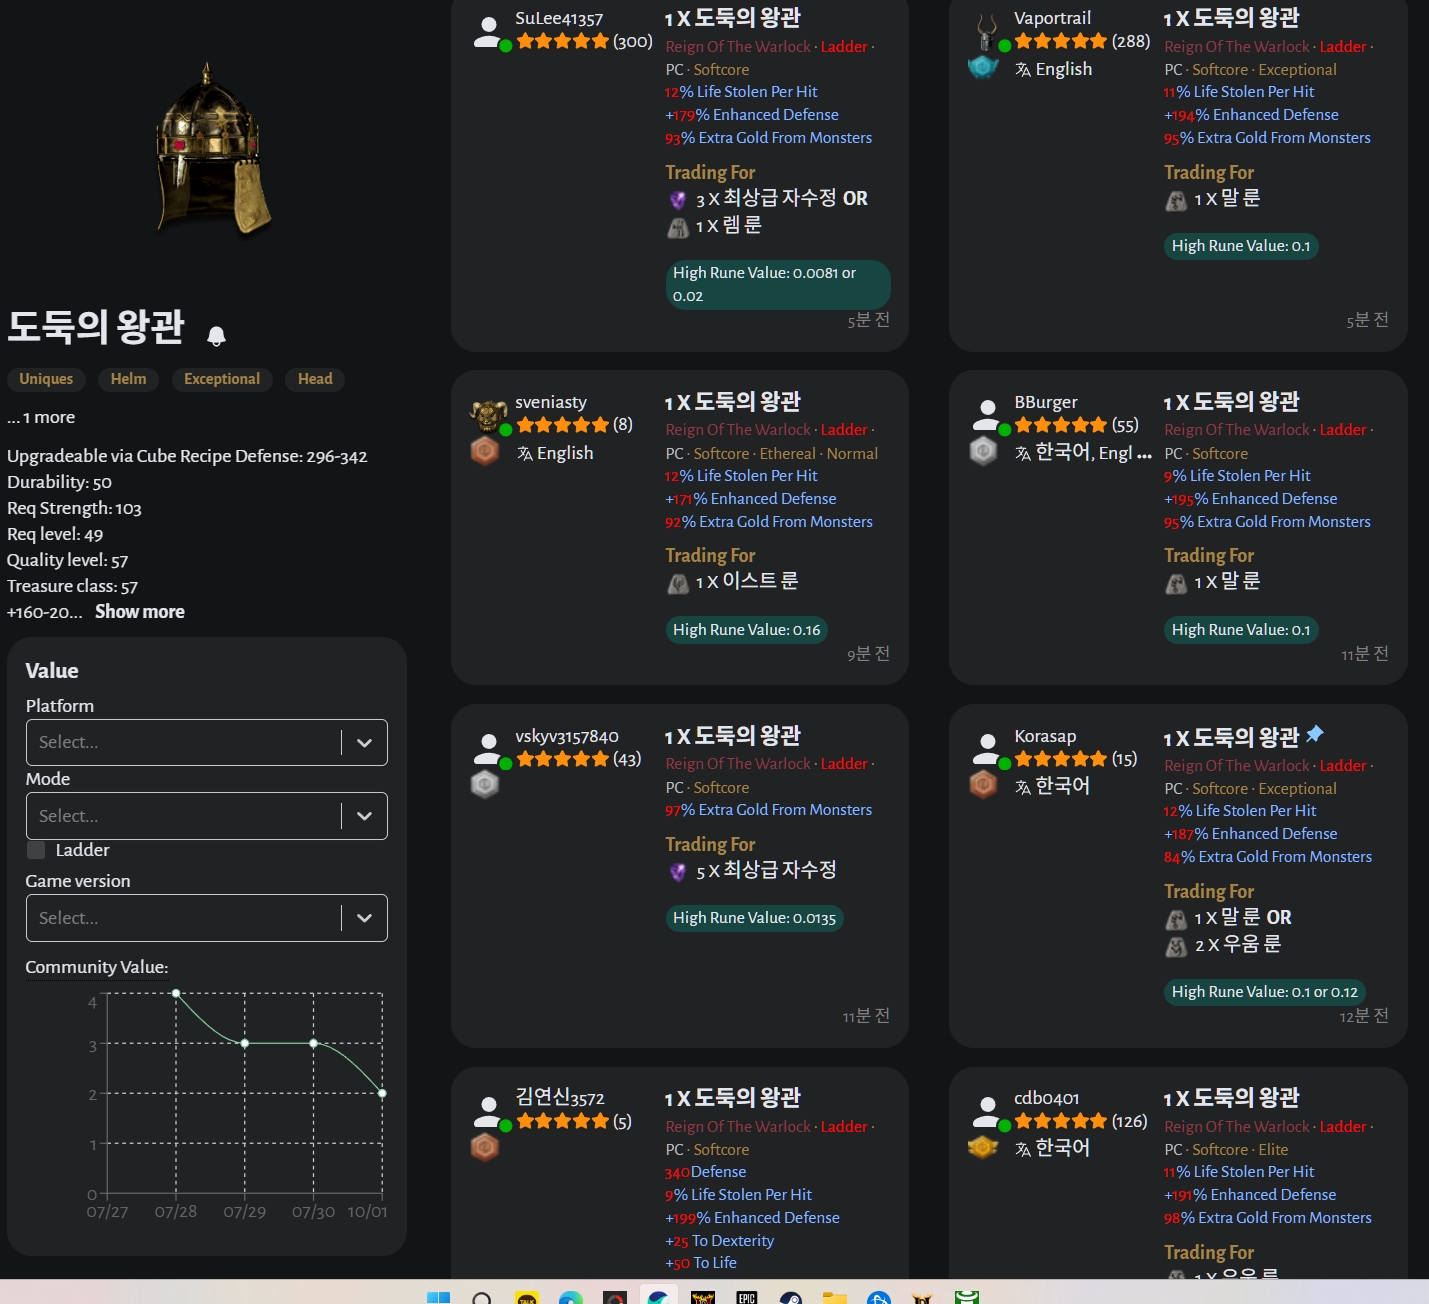The height and width of the screenshot is (1304, 1429).
Task: Click the pin icon on Korasap's listing
Action: [x=1314, y=734]
